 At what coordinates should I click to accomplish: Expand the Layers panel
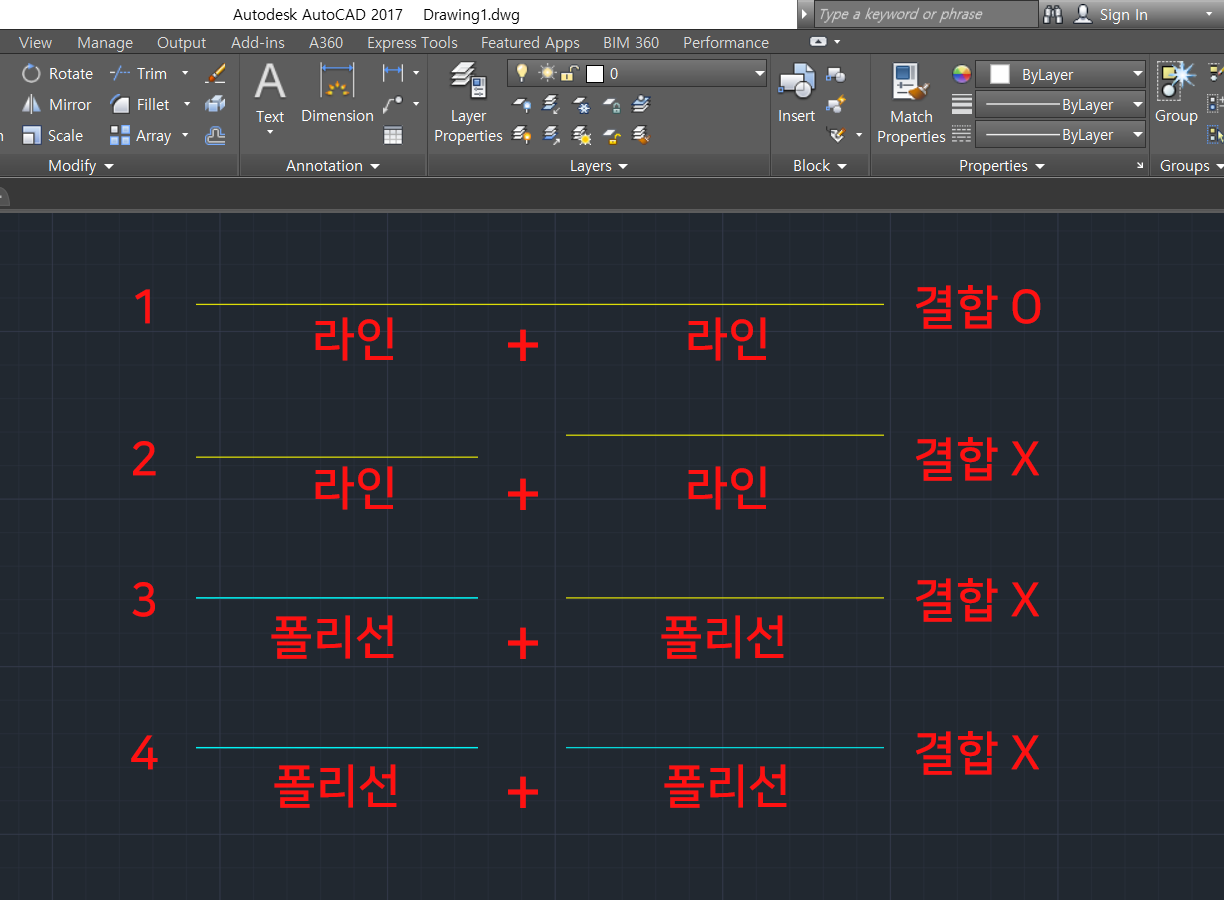(599, 166)
